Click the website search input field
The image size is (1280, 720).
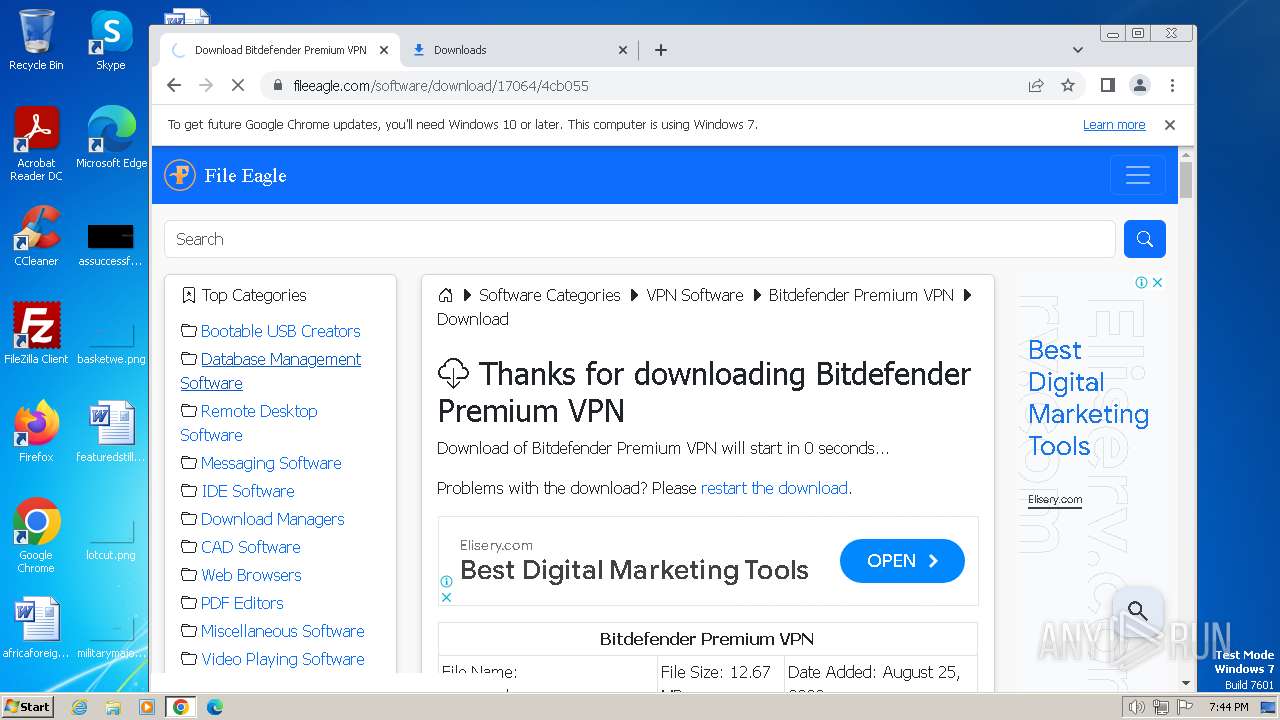pyautogui.click(x=640, y=239)
